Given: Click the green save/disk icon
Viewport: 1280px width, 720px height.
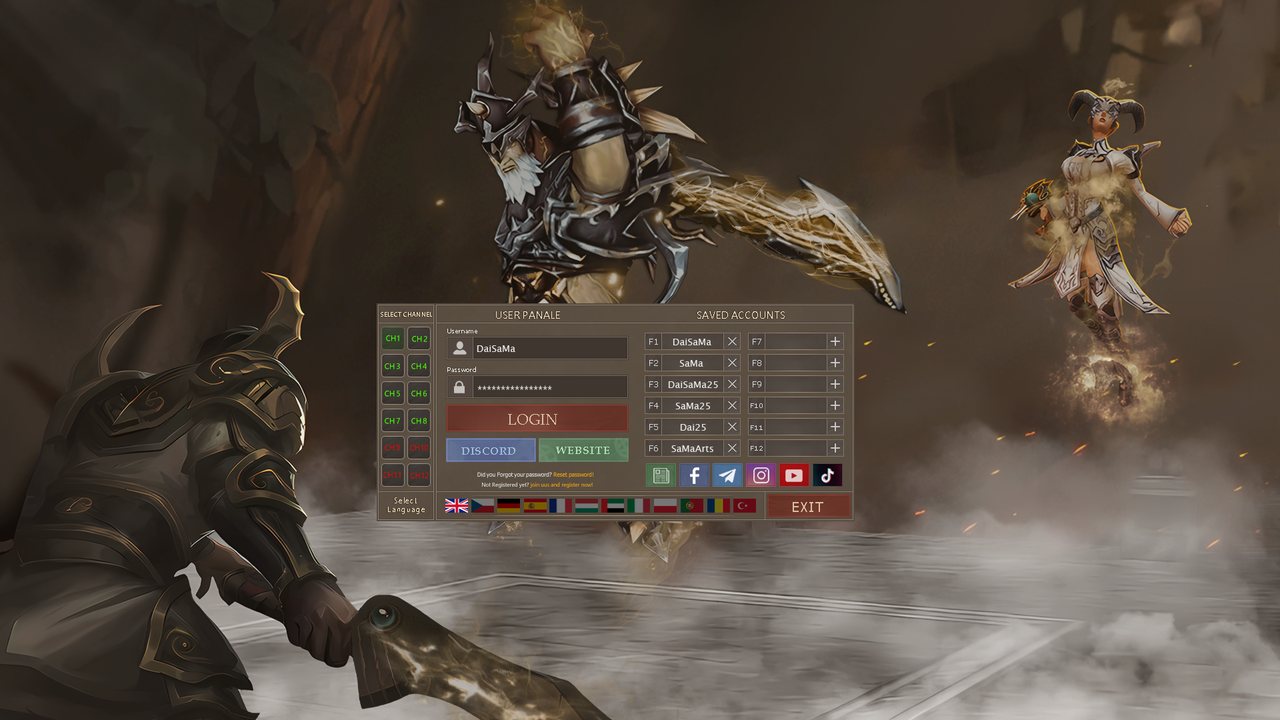Looking at the screenshot, I should pyautogui.click(x=661, y=475).
